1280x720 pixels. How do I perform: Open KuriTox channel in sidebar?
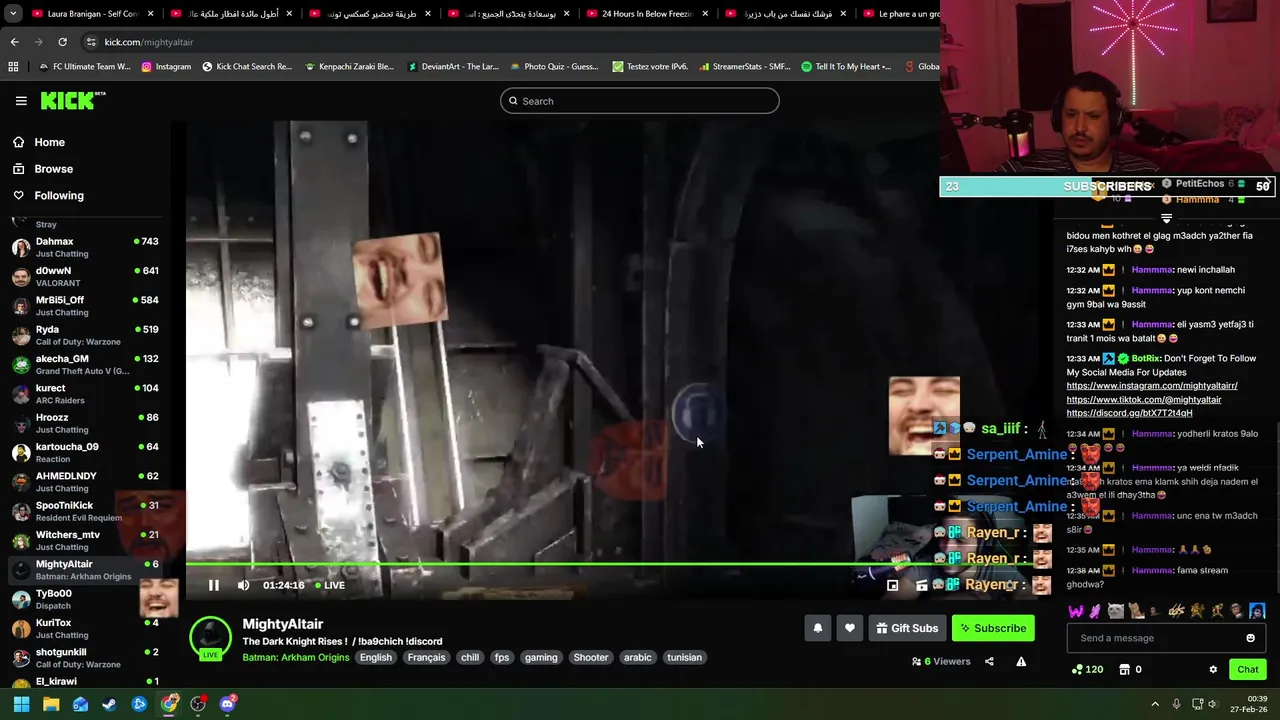pos(85,628)
